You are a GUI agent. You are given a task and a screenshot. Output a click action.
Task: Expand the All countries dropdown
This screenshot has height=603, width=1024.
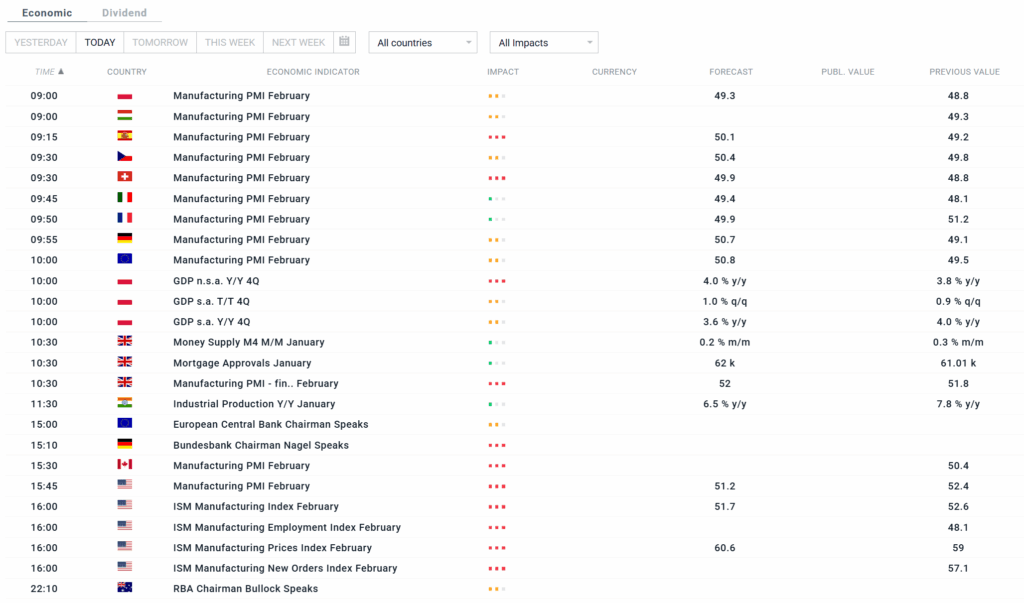[422, 43]
